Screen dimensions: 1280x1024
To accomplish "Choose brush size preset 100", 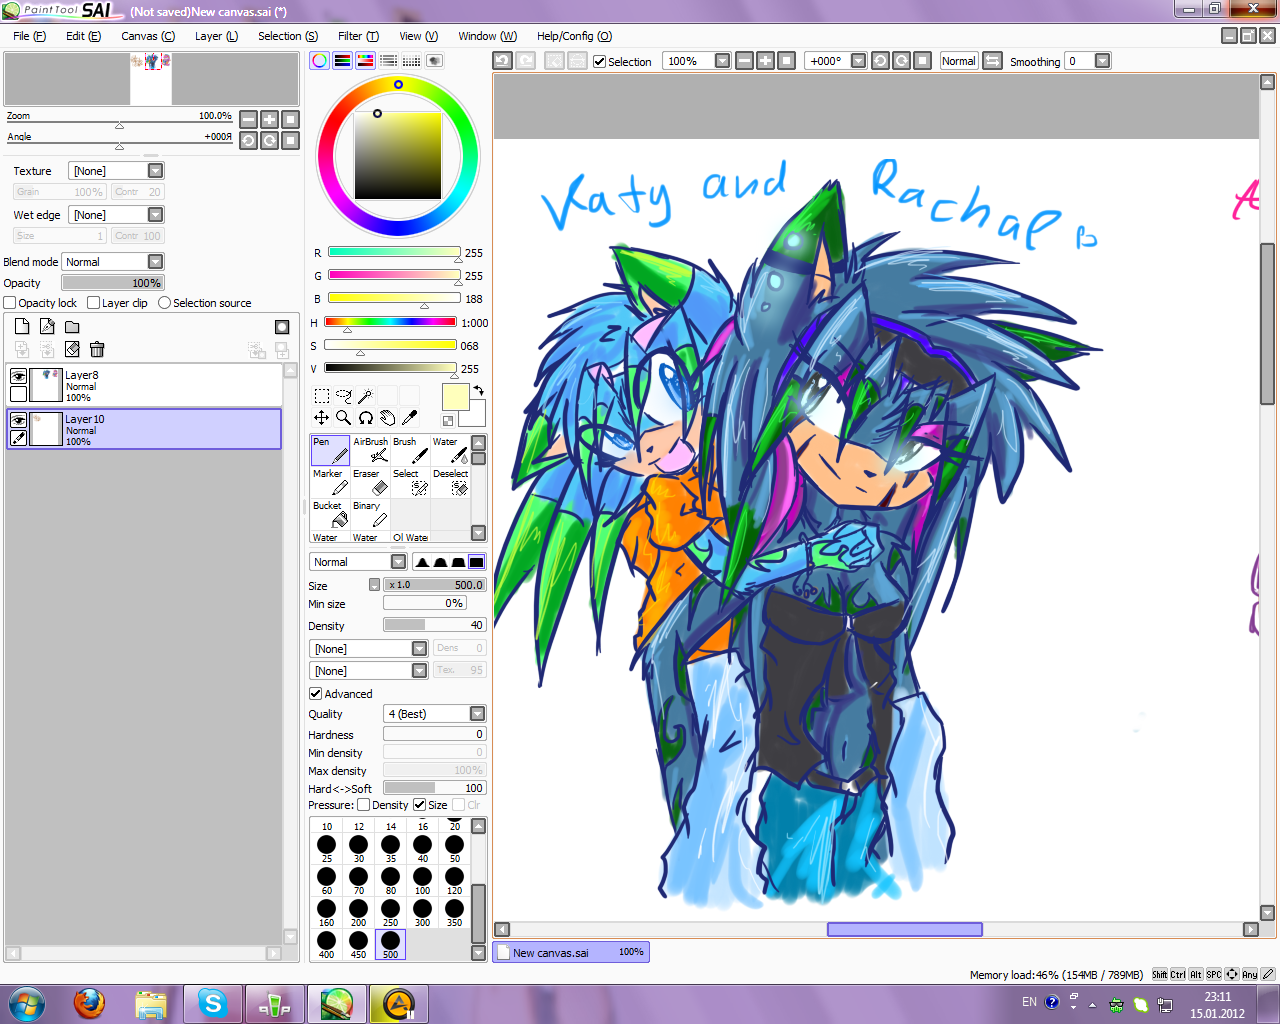I will (x=422, y=879).
